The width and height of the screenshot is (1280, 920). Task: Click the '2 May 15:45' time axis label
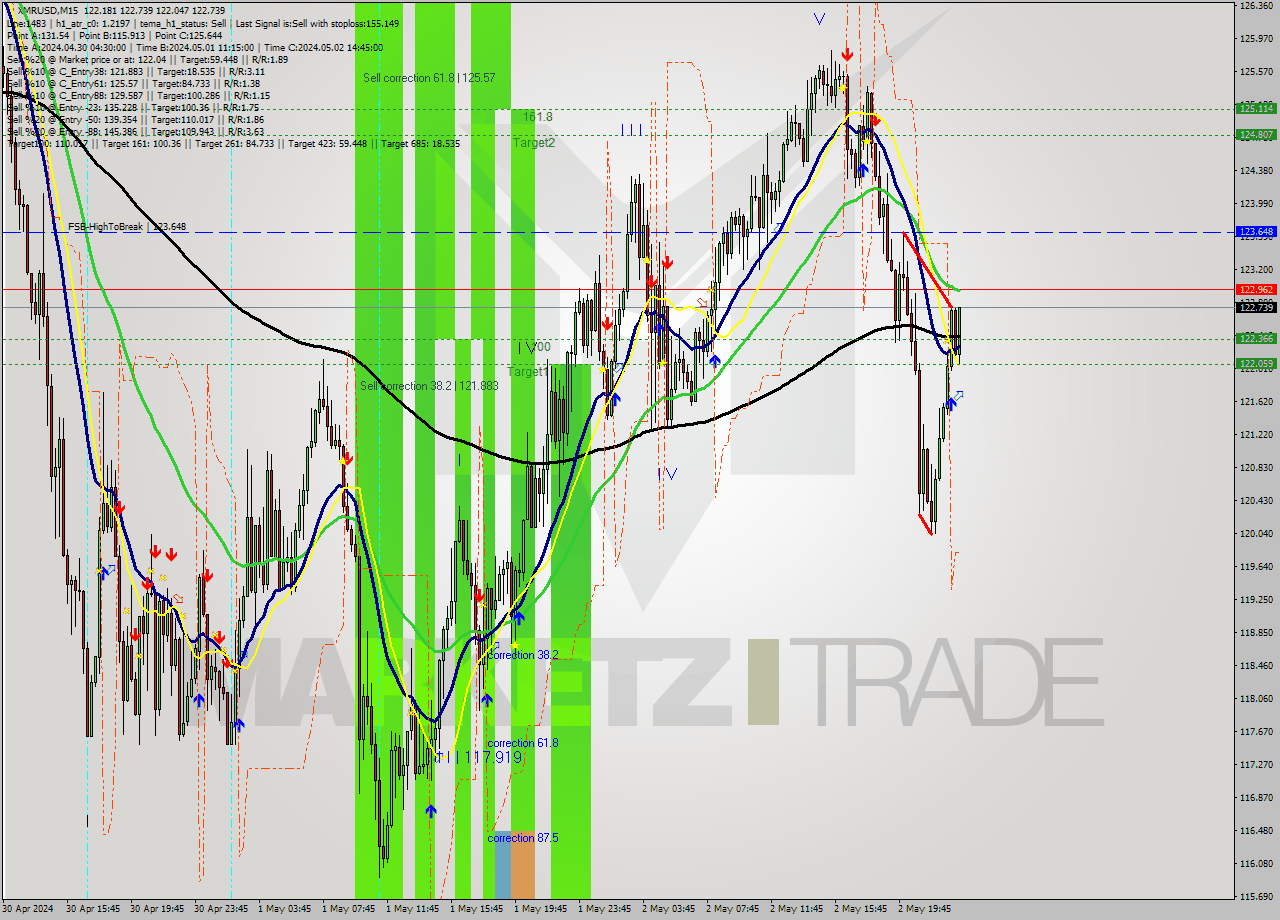859,909
